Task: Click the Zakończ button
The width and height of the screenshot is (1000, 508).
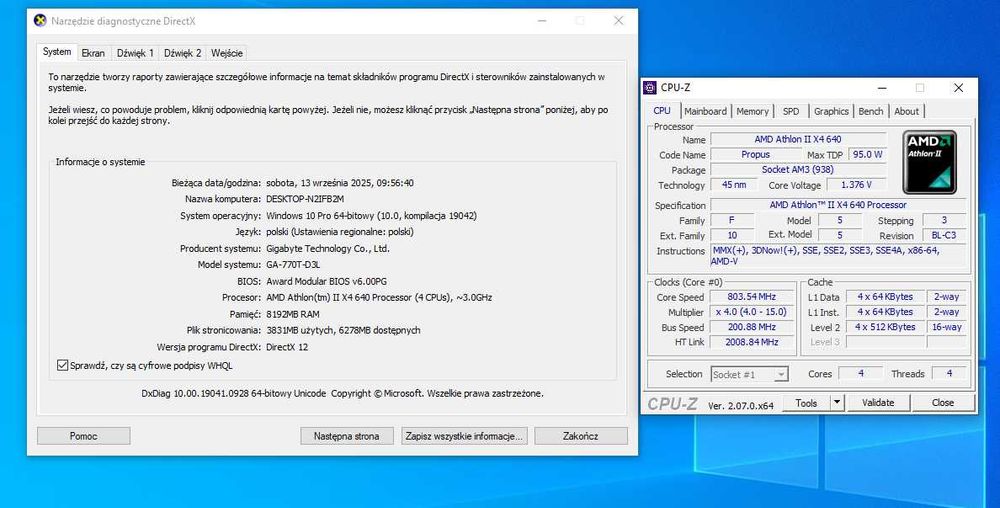Action: pyautogui.click(x=581, y=436)
